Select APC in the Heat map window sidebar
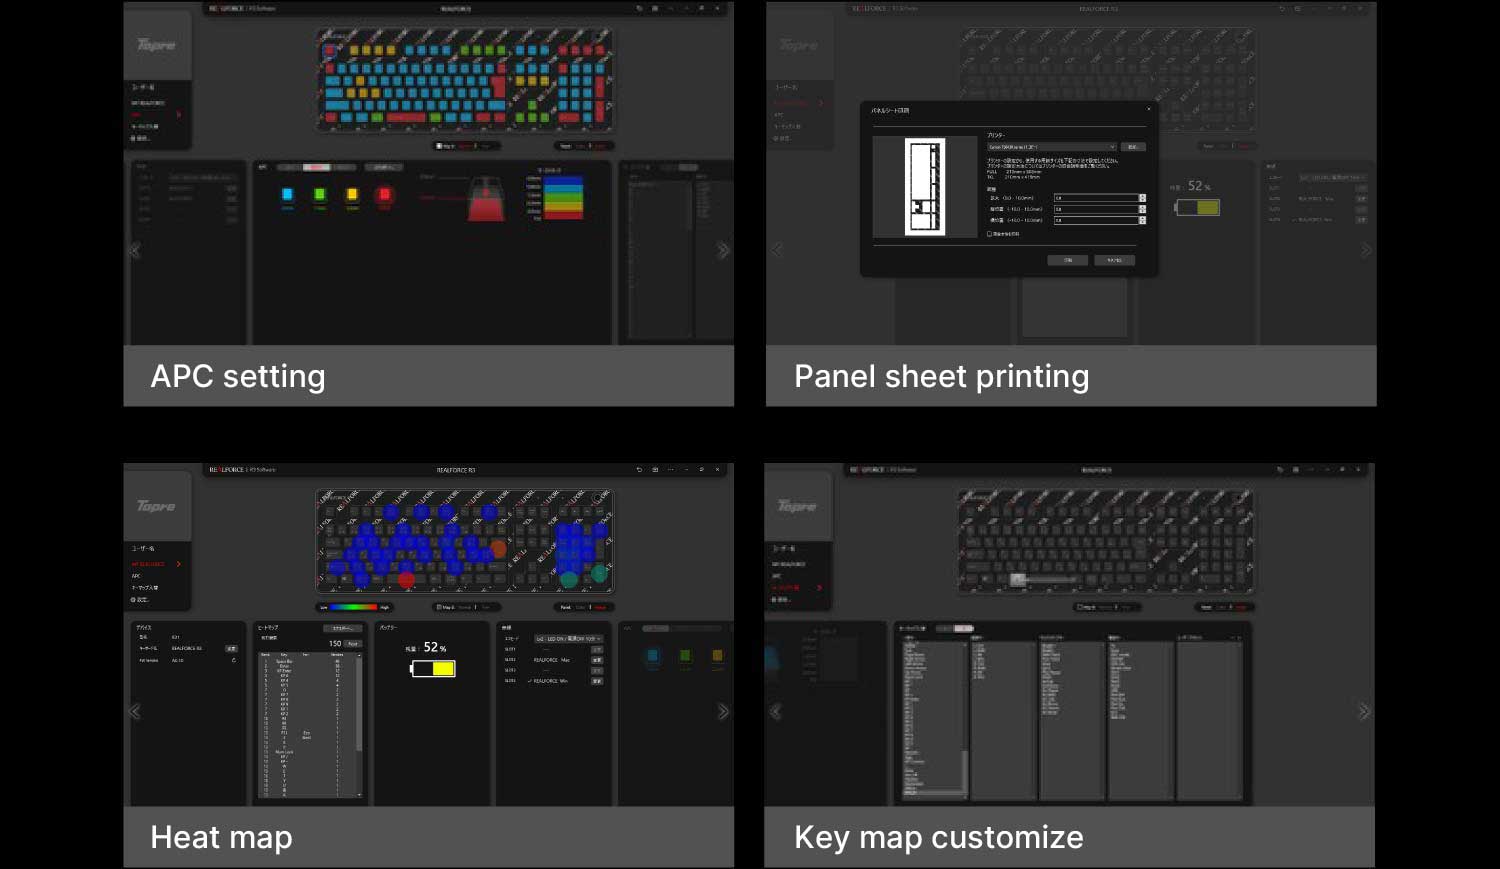The height and width of the screenshot is (869, 1500). [x=136, y=576]
